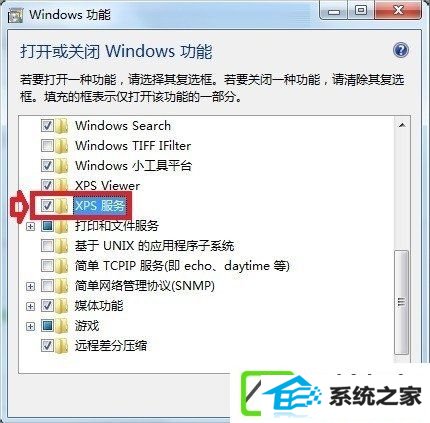Image resolution: width=430 pixels, height=423 pixels.
Task: Click the 媒体功能 folder icon
Action: point(61,306)
